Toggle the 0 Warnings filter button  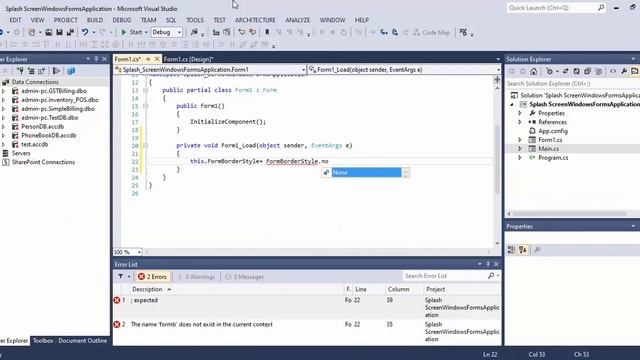point(196,276)
